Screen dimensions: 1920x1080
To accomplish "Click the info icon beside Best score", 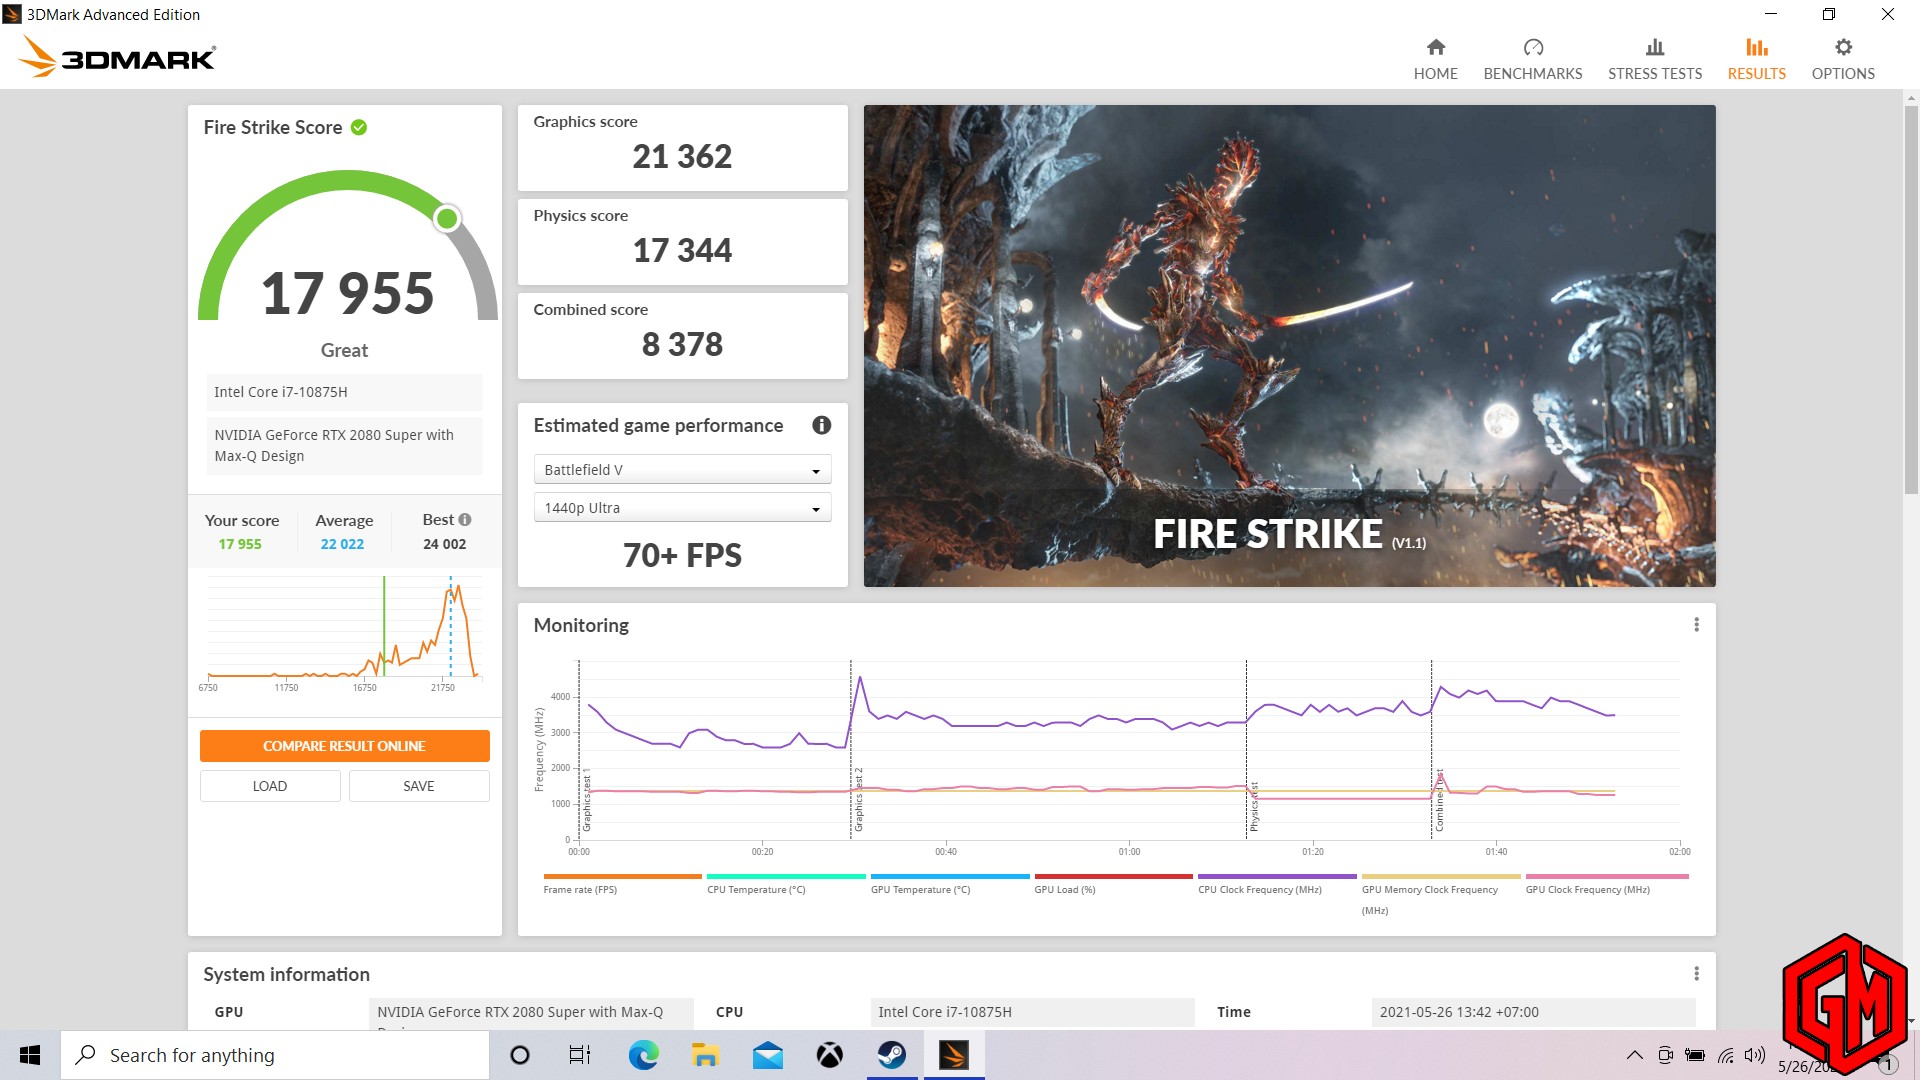I will (x=464, y=520).
